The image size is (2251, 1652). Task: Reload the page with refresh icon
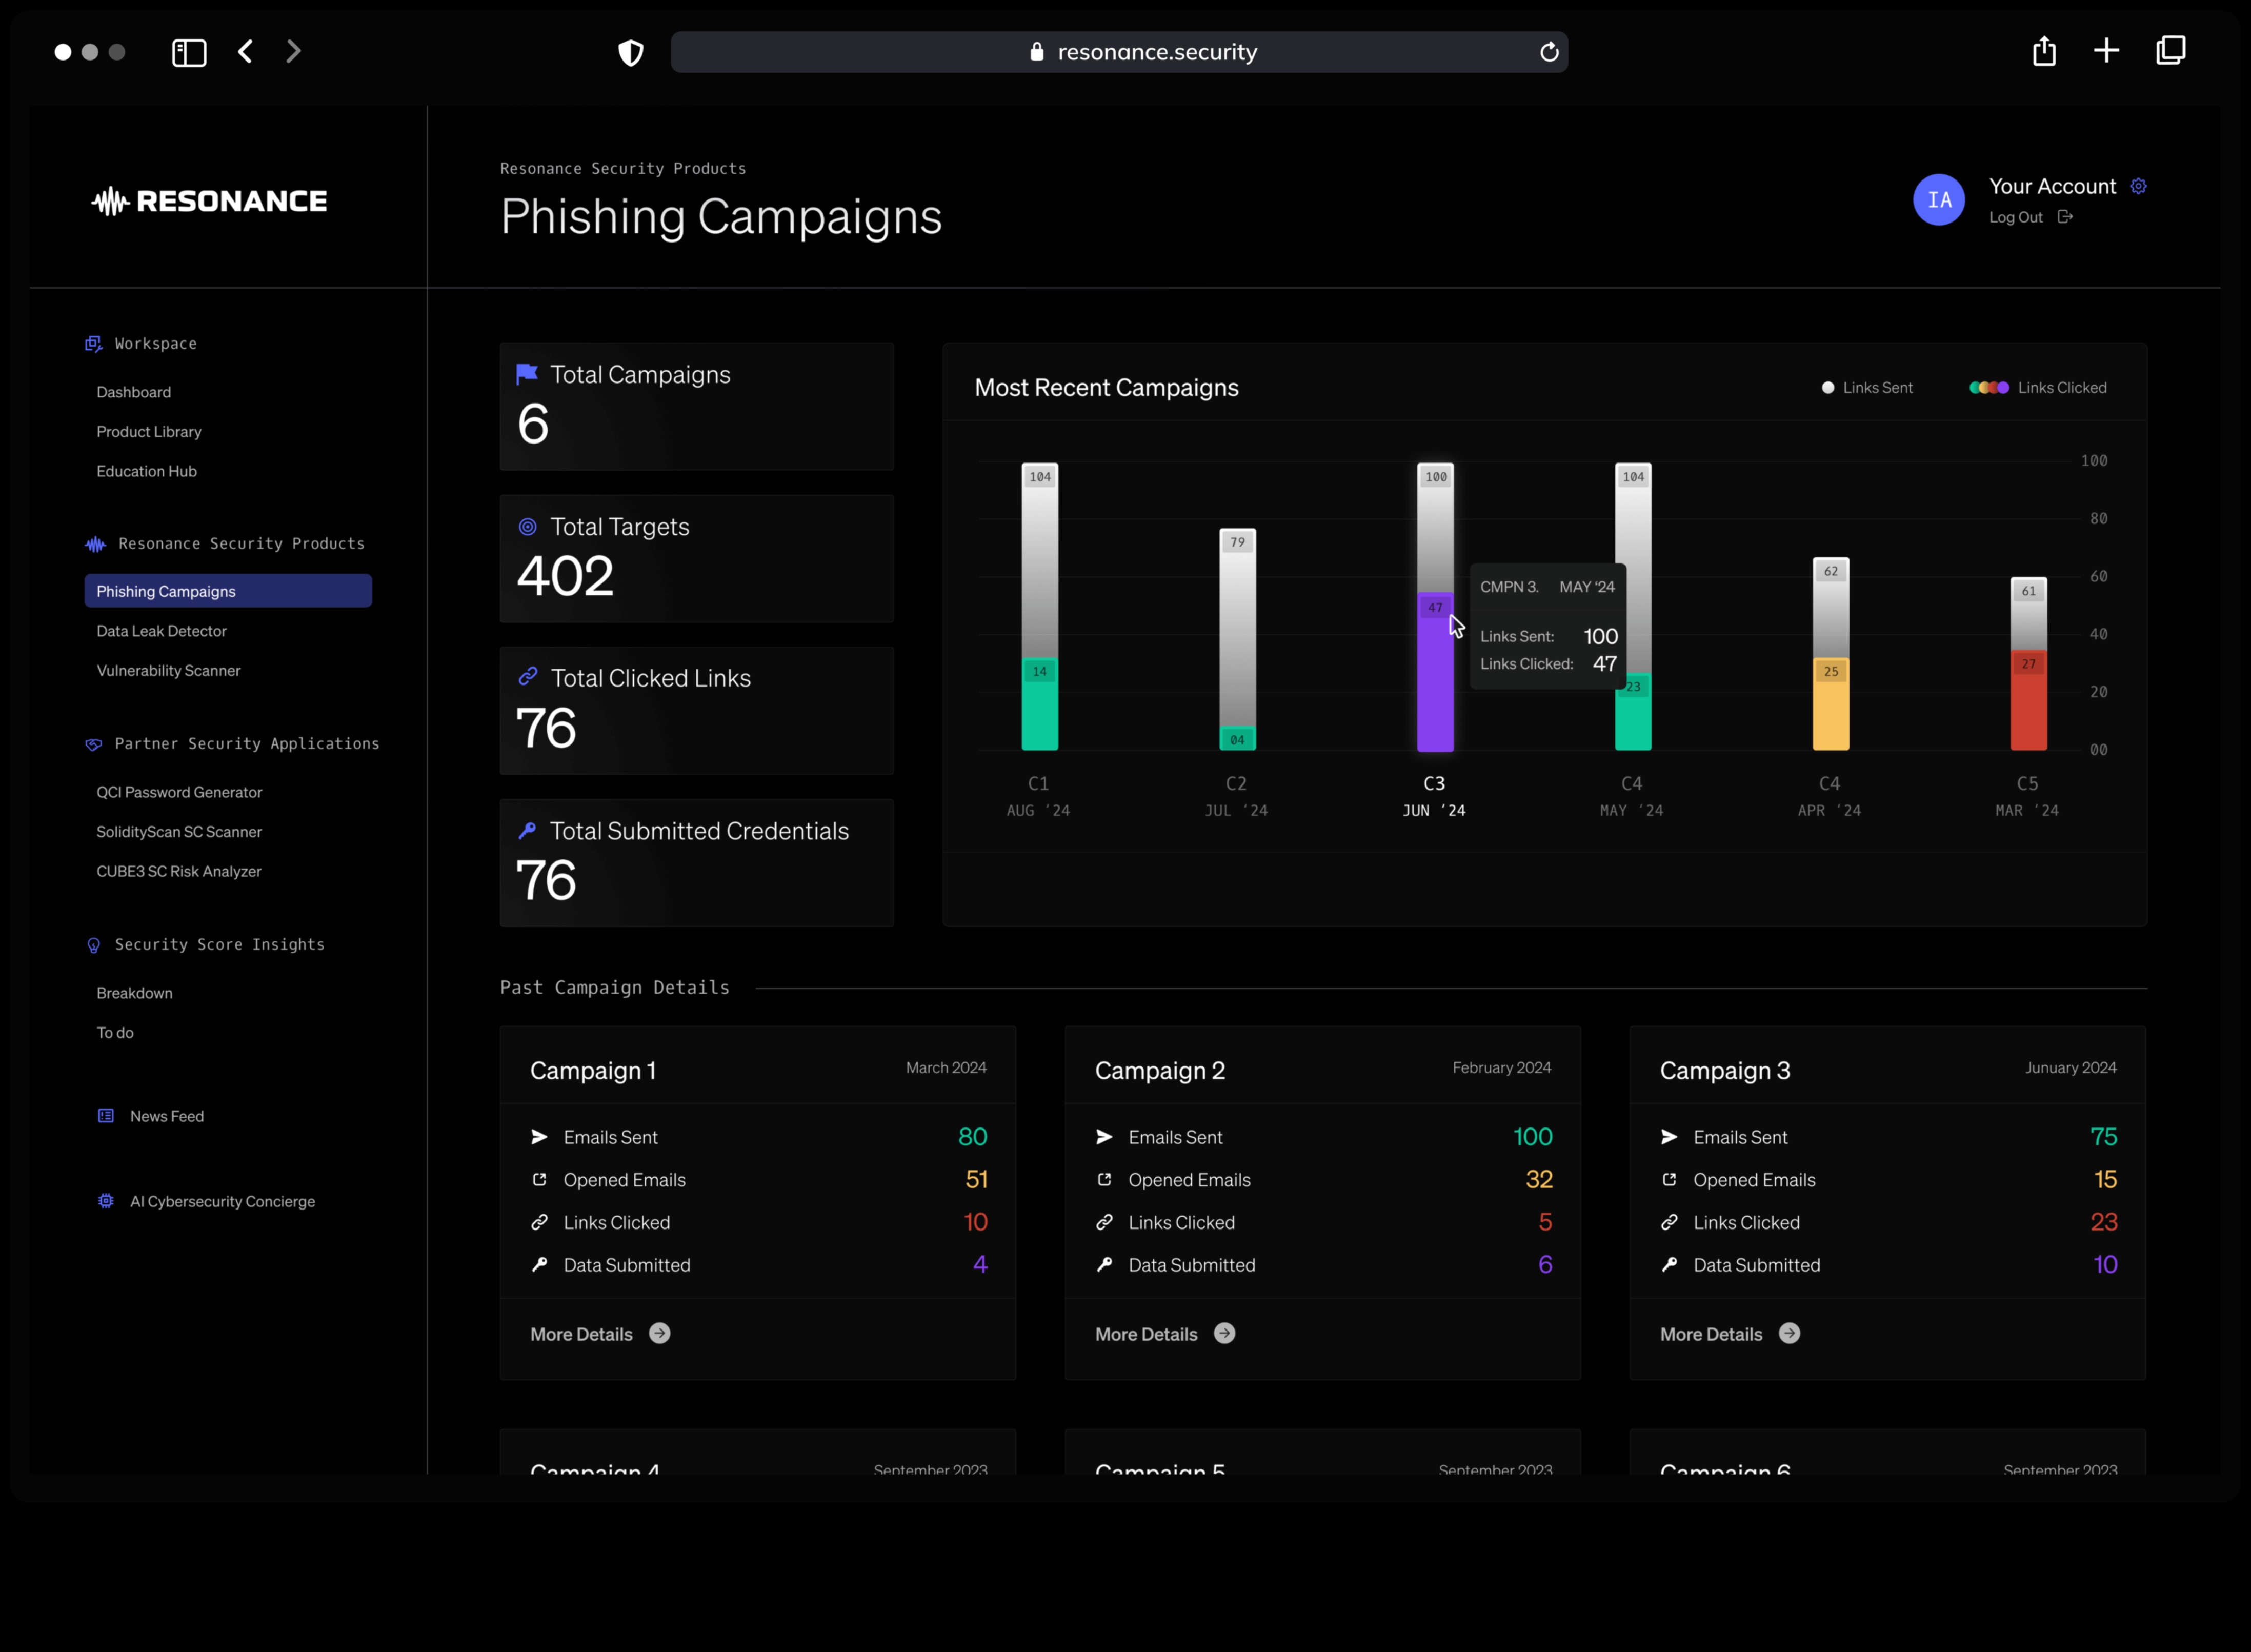point(1549,52)
